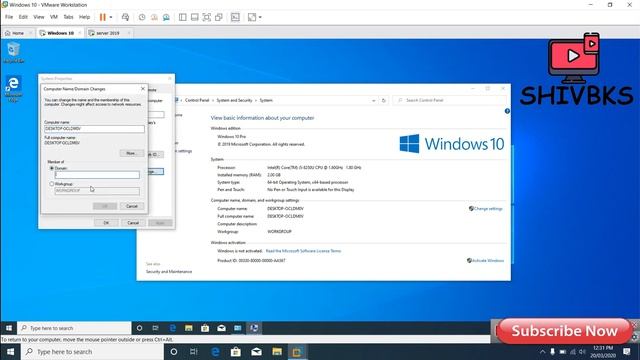This screenshot has width=640, height=360.
Task: Click the guest Cortana circle icon
Action: 139,328
